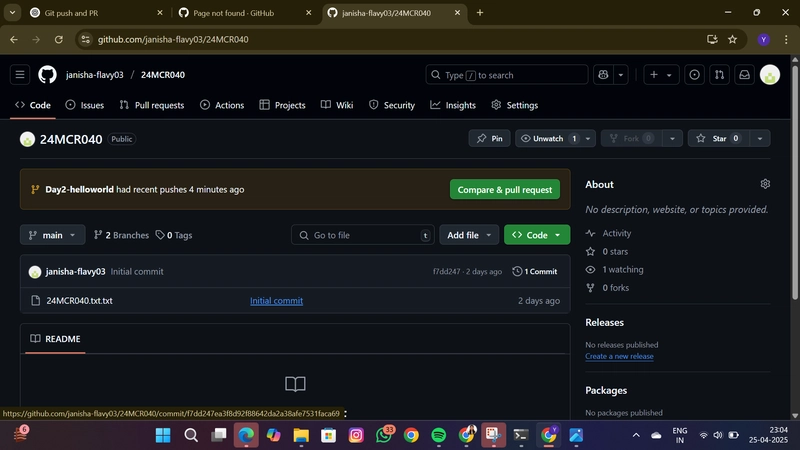Switch to the Actions tab
Image resolution: width=800 pixels, height=450 pixels.
coord(222,105)
